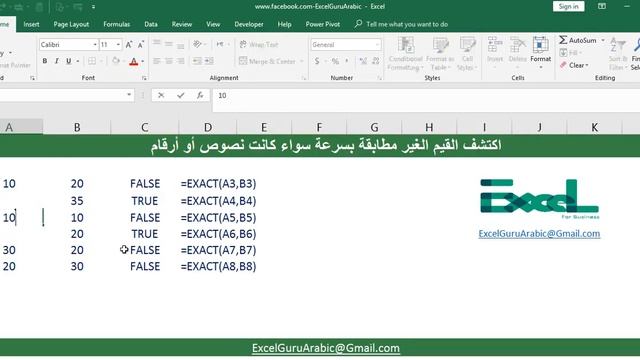
Task: Open the Formulas tab
Action: (x=116, y=24)
